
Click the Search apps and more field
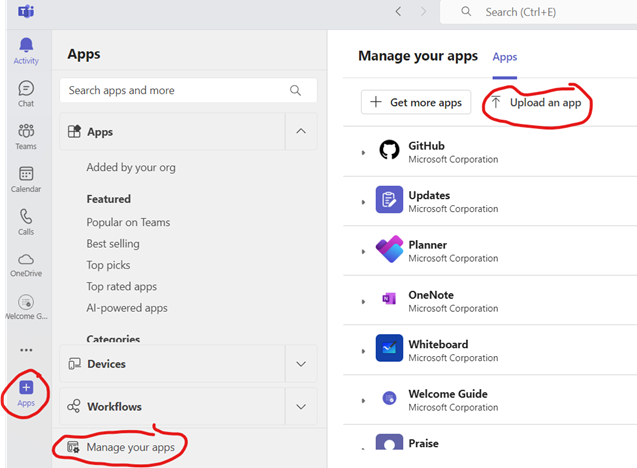pyautogui.click(x=176, y=90)
